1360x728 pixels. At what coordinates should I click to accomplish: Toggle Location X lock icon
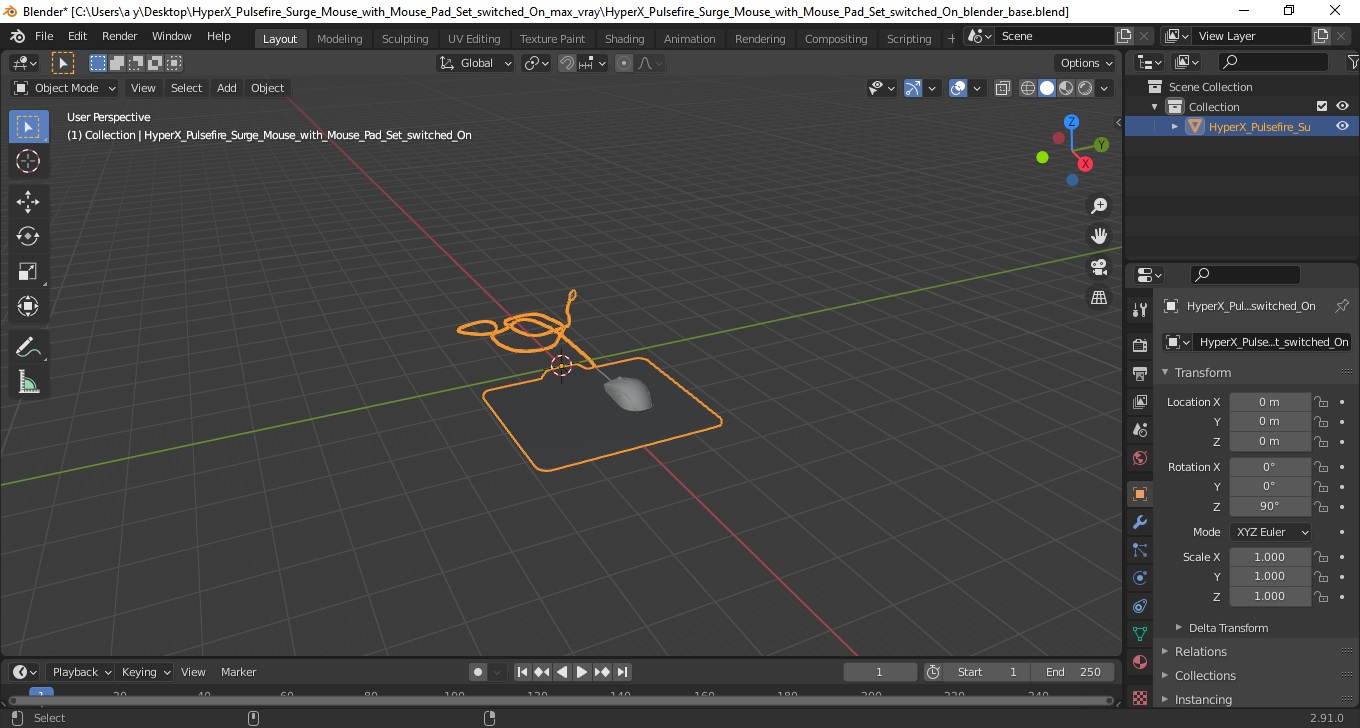tap(1321, 402)
